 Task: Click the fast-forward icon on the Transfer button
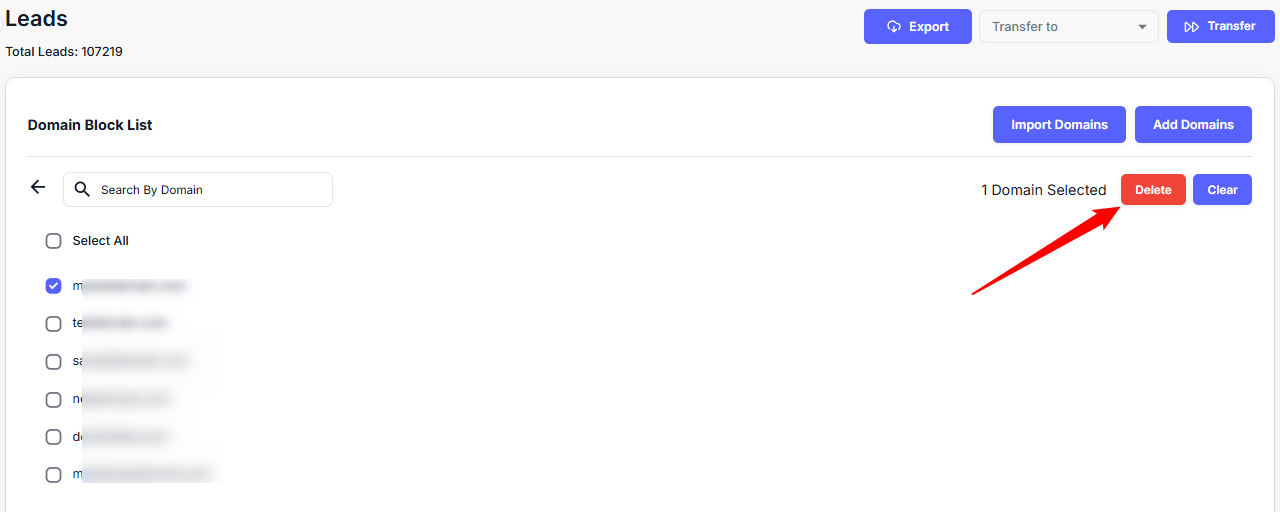click(x=1191, y=27)
